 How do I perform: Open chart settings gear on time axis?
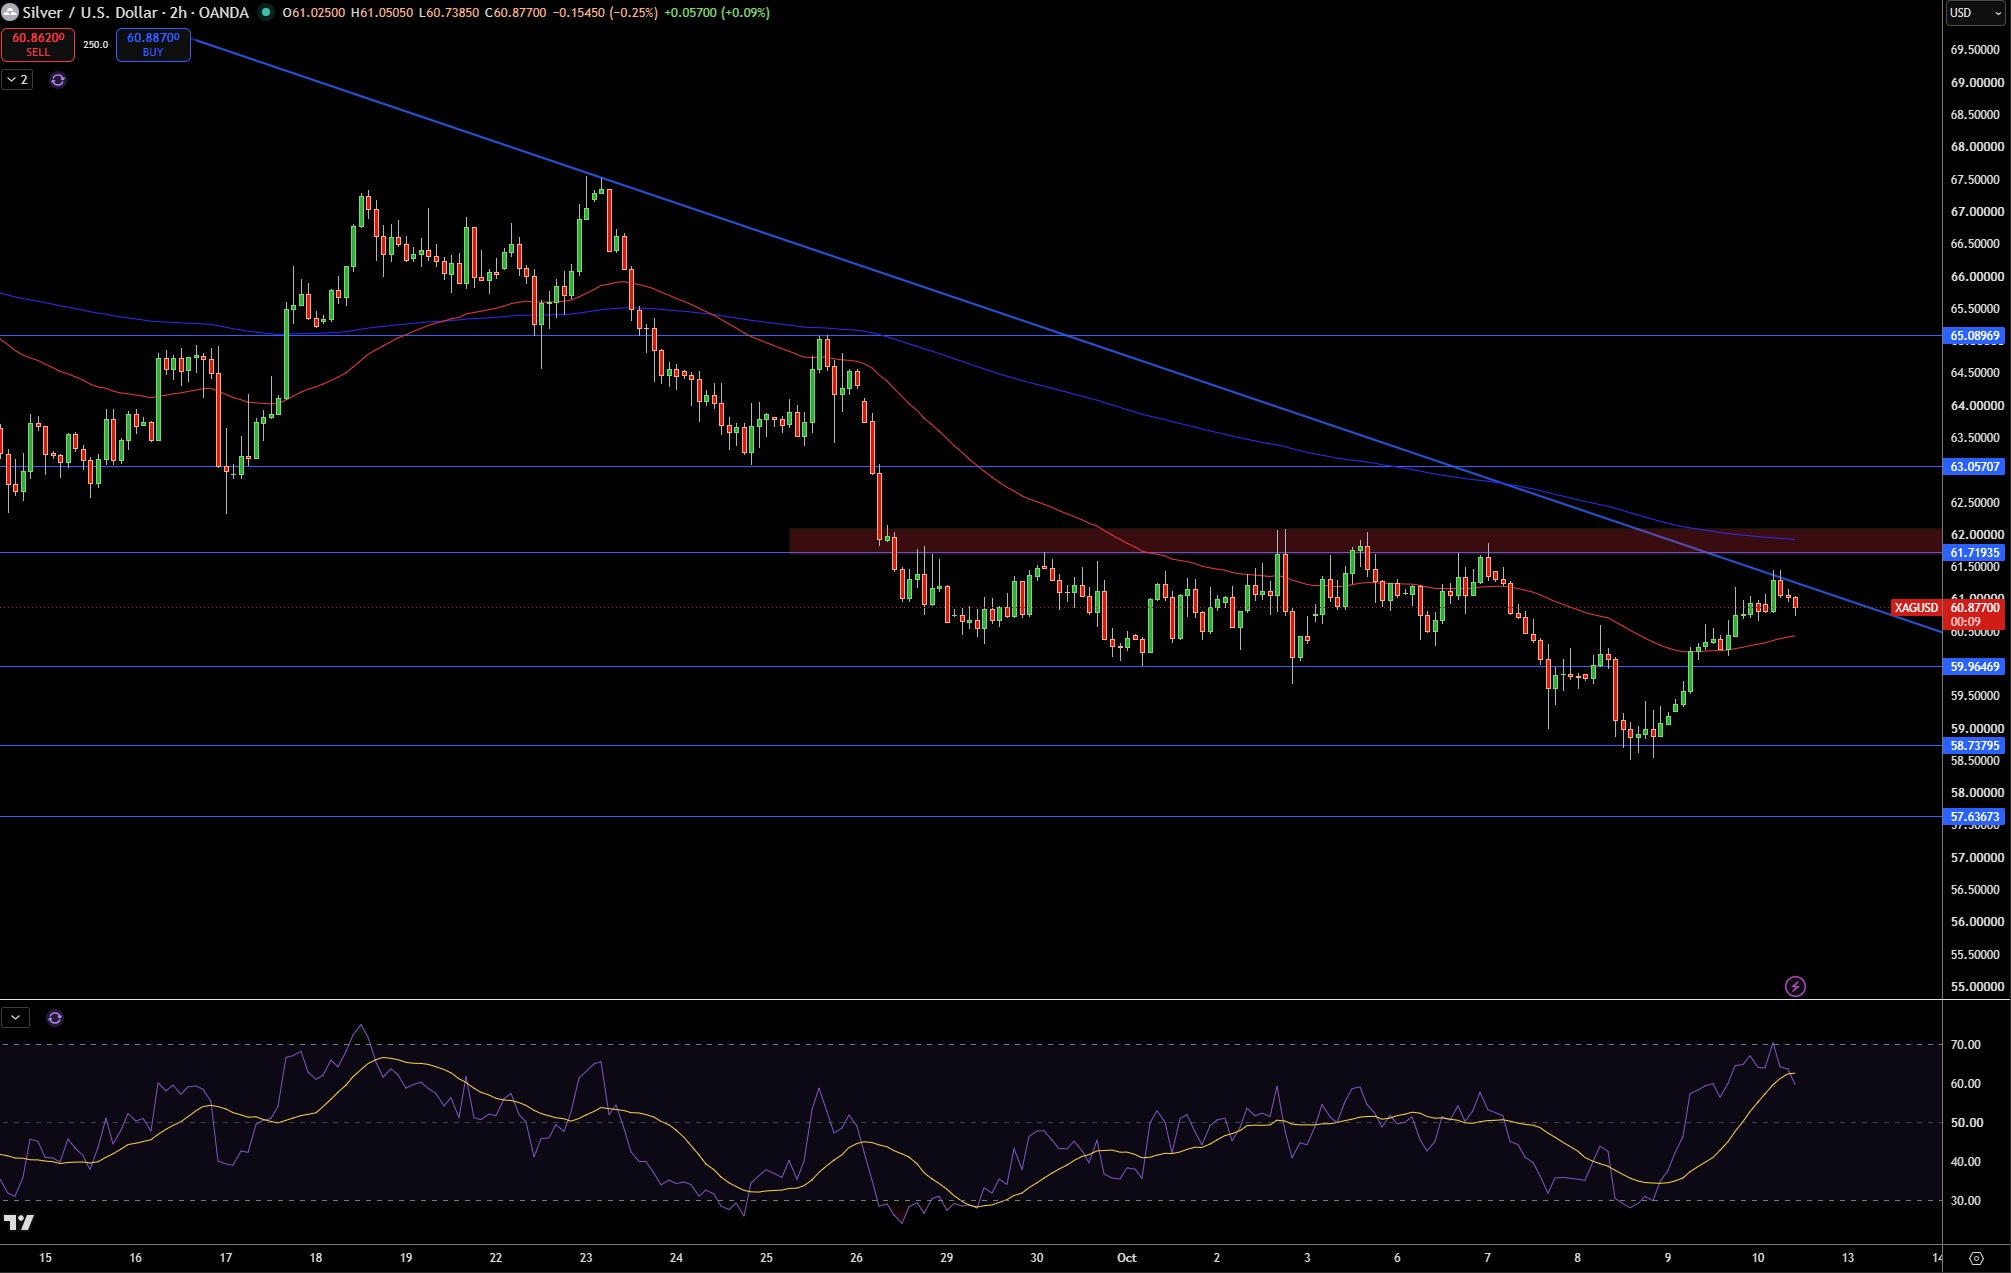(1976, 1258)
